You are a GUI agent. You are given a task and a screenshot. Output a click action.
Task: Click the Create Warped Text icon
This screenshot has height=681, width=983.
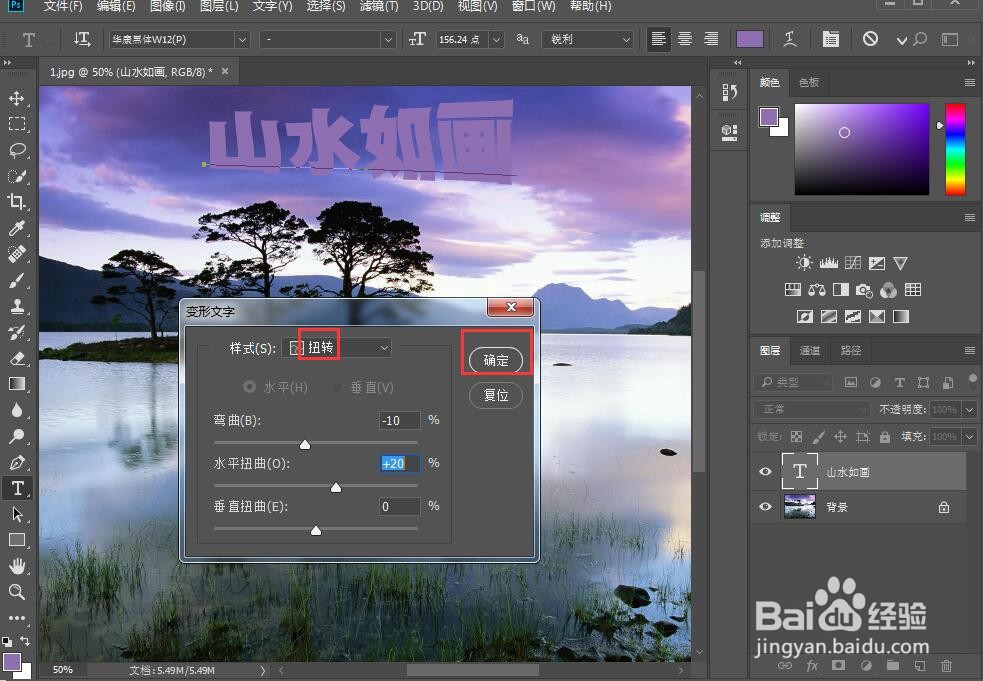tap(791, 40)
